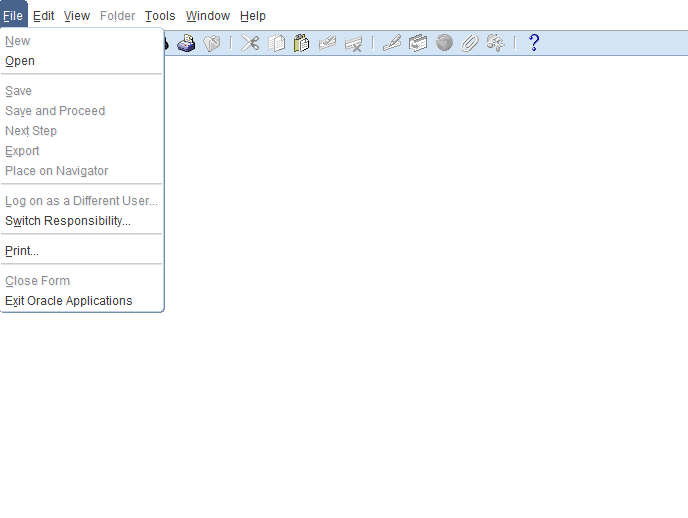Click the Cut scissors icon

pyautogui.click(x=250, y=43)
